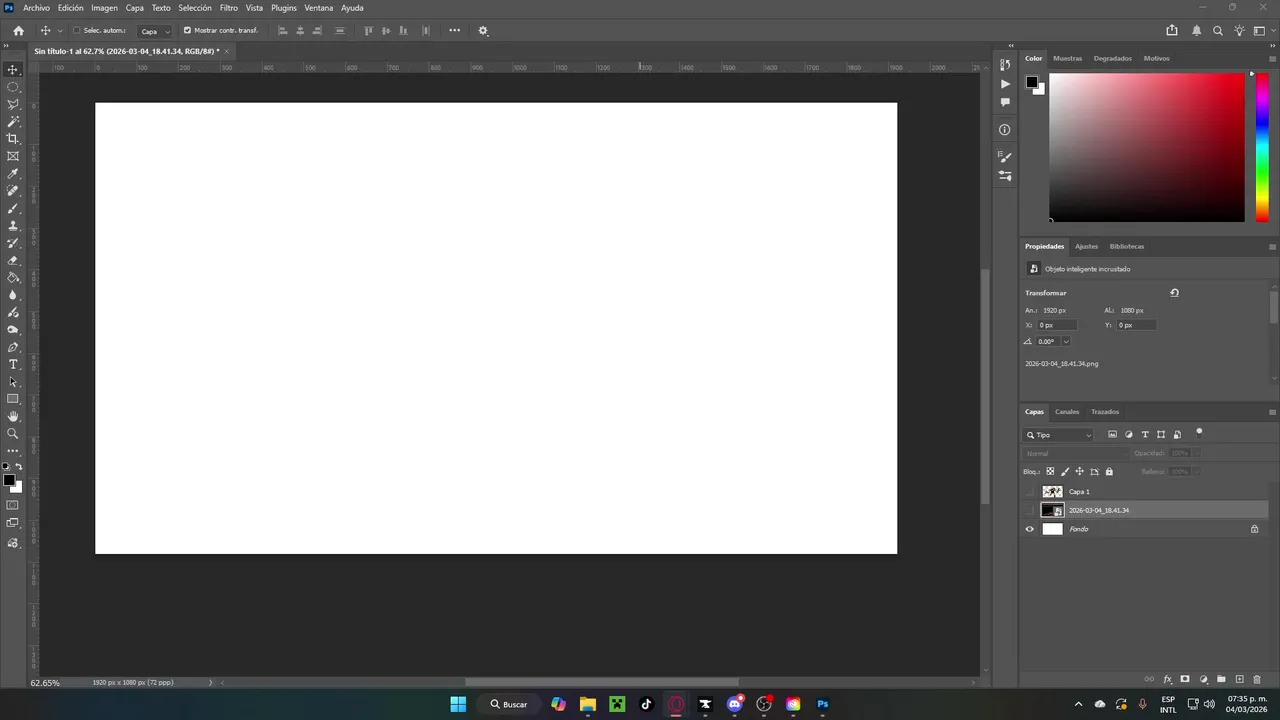The image size is (1280, 720).
Task: Select the Hand tool
Action: [13, 416]
